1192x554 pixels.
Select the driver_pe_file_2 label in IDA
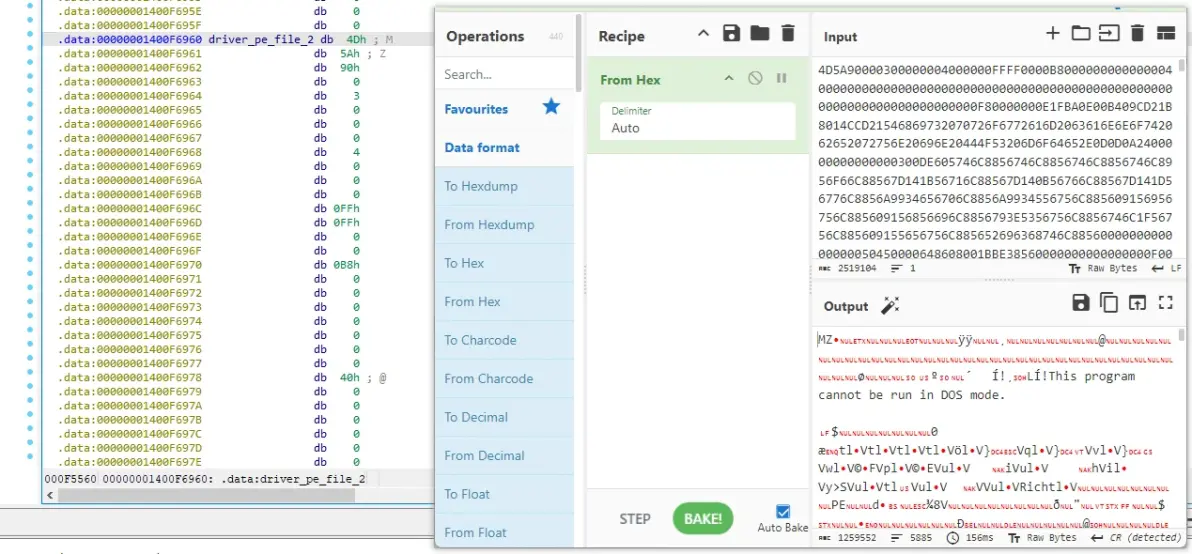coord(262,40)
